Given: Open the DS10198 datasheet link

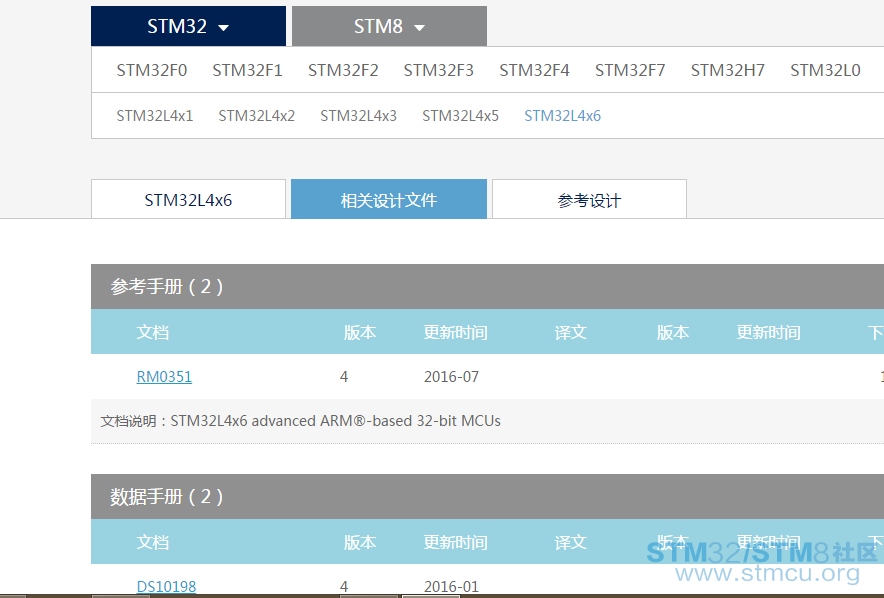Looking at the screenshot, I should [166, 587].
